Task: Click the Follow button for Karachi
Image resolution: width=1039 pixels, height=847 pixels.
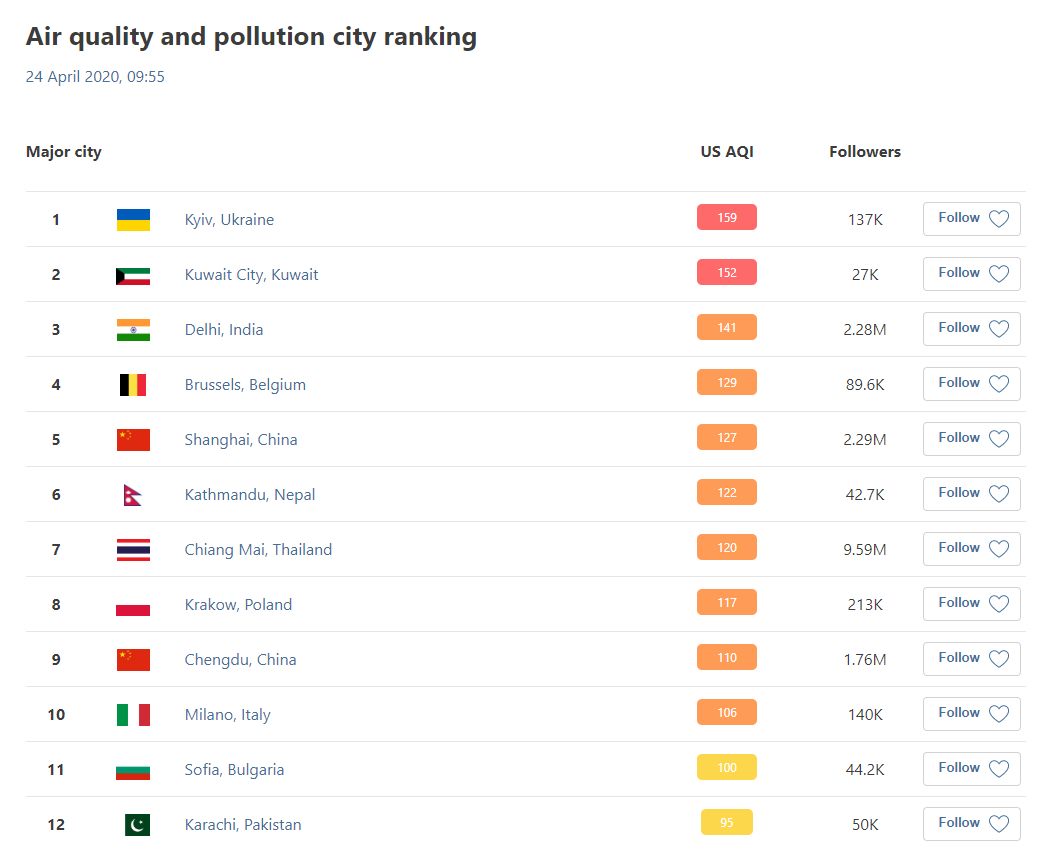Action: tap(971, 824)
